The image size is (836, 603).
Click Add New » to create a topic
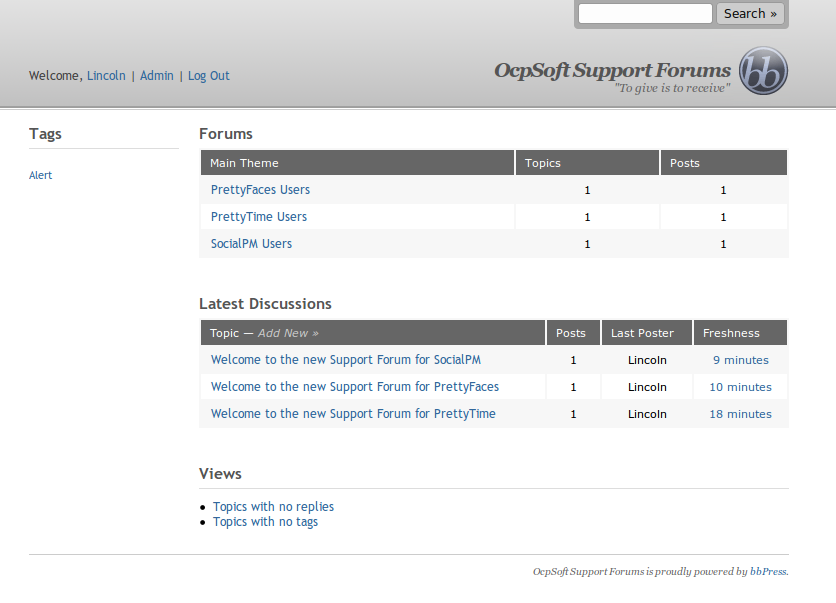click(x=288, y=333)
